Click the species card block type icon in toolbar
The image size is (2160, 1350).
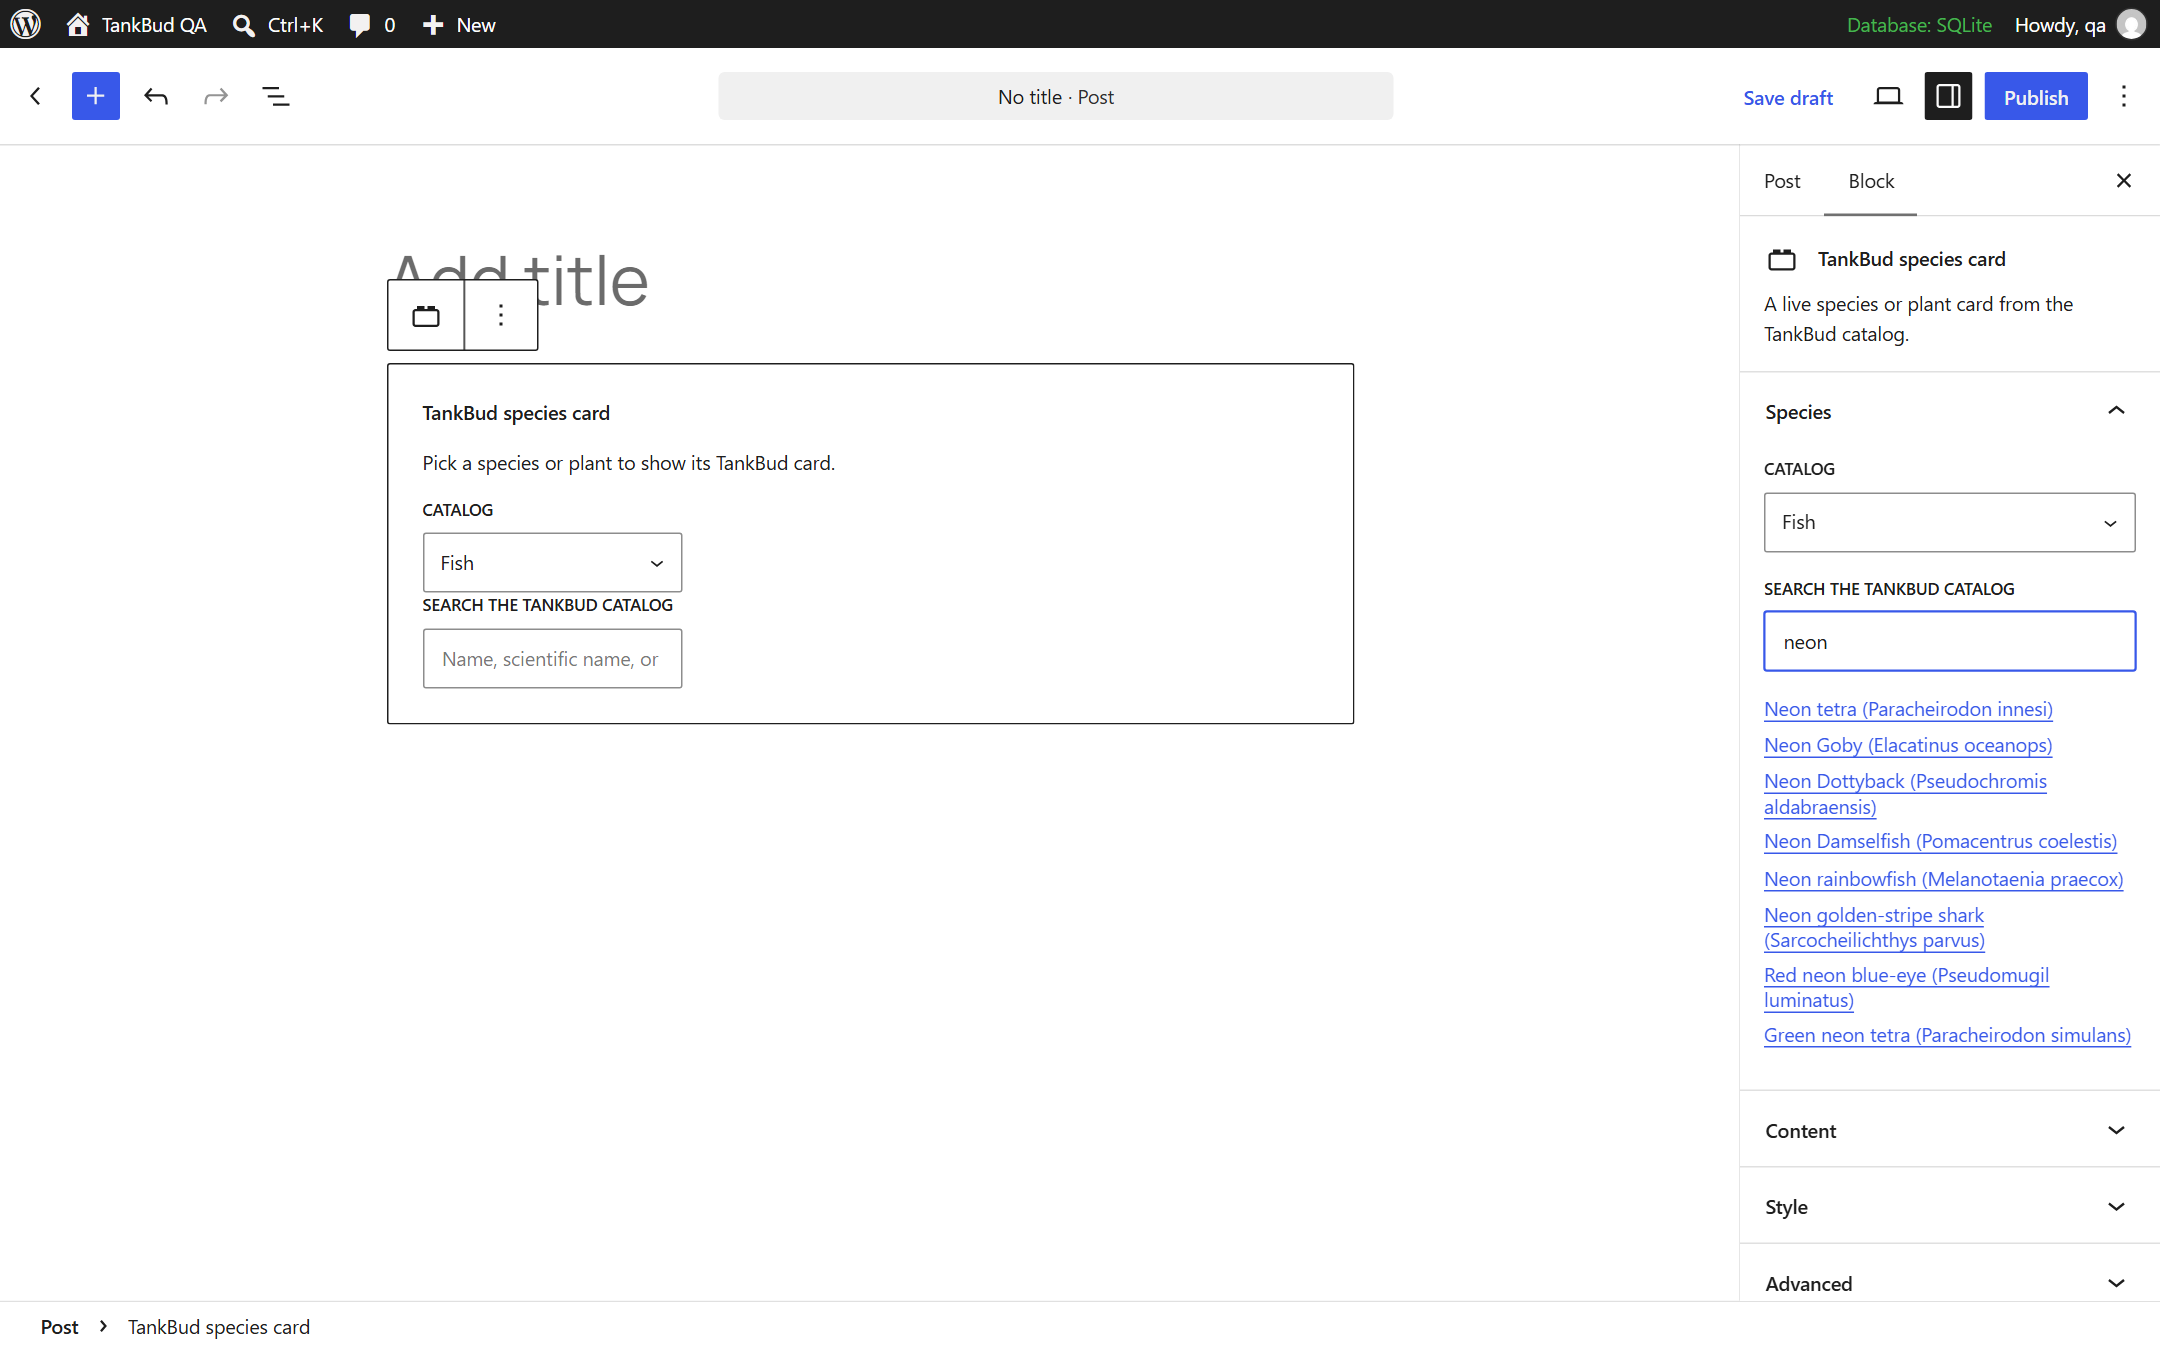click(x=426, y=316)
